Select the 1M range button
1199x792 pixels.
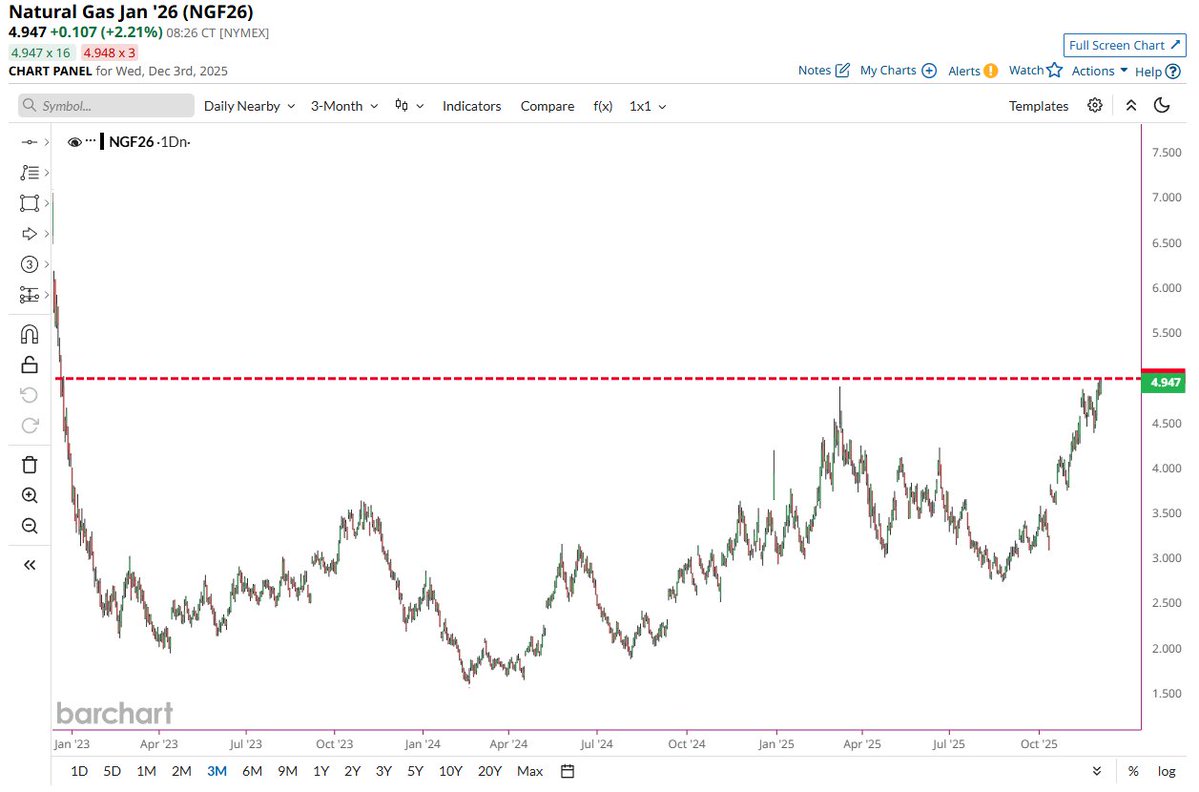point(146,771)
